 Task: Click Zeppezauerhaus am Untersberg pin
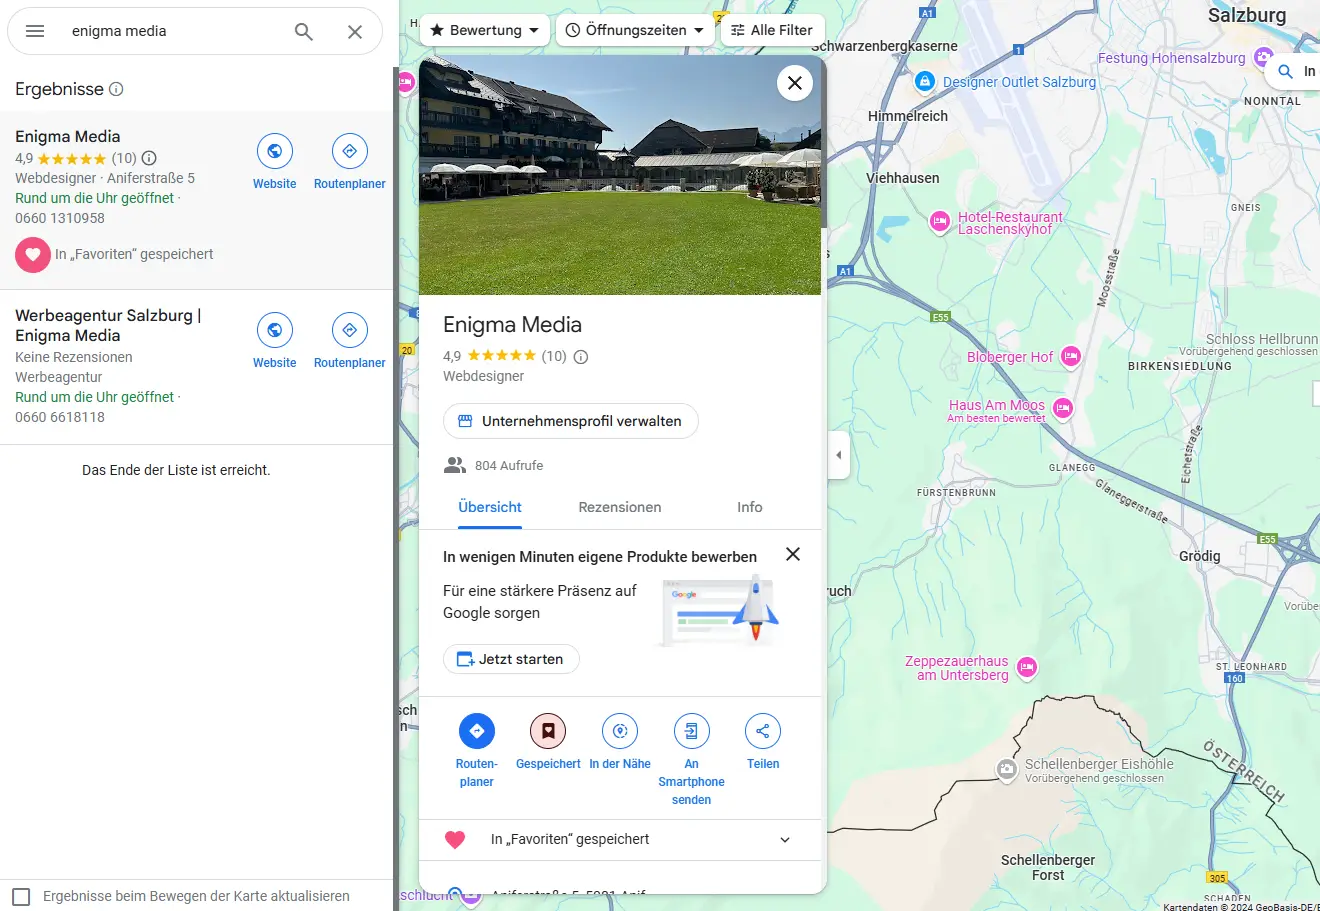click(x=1027, y=667)
